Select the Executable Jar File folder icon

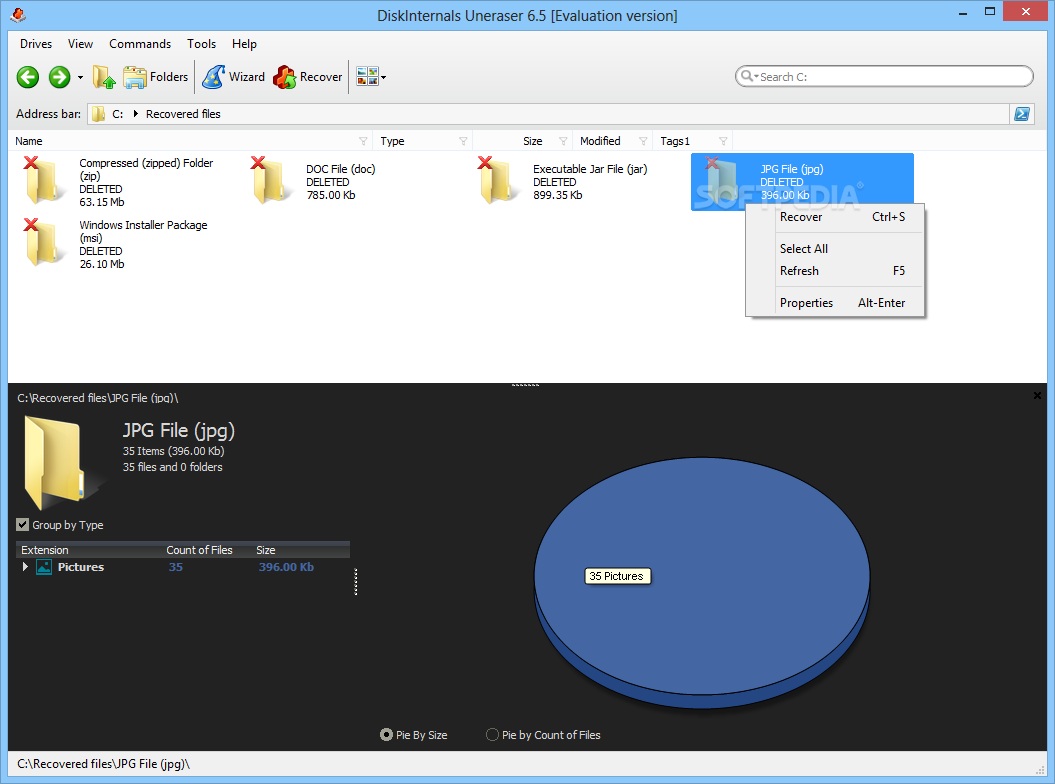tap(499, 180)
